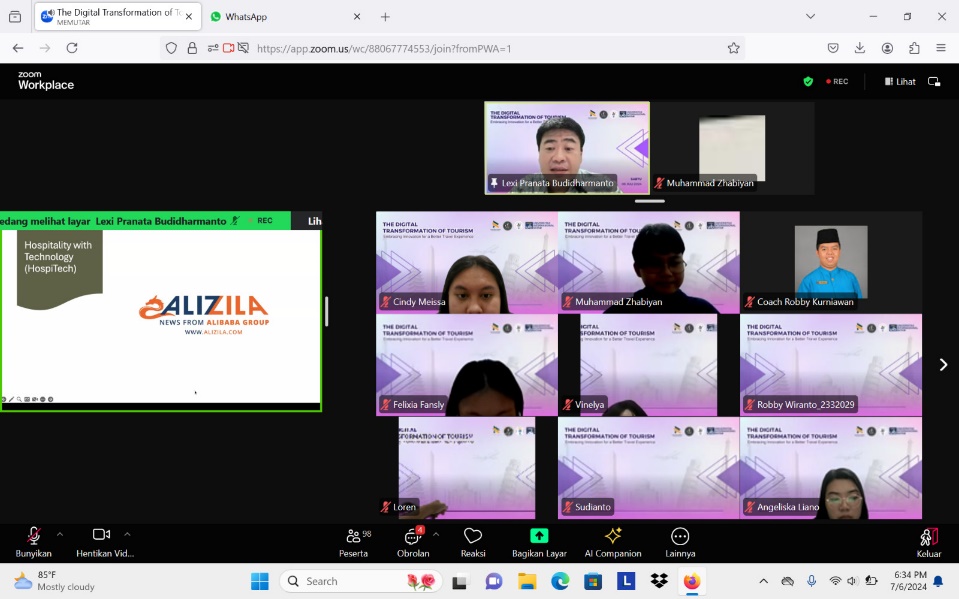959x599 pixels.
Task: Bookmark this page with the star icon
Action: (734, 48)
